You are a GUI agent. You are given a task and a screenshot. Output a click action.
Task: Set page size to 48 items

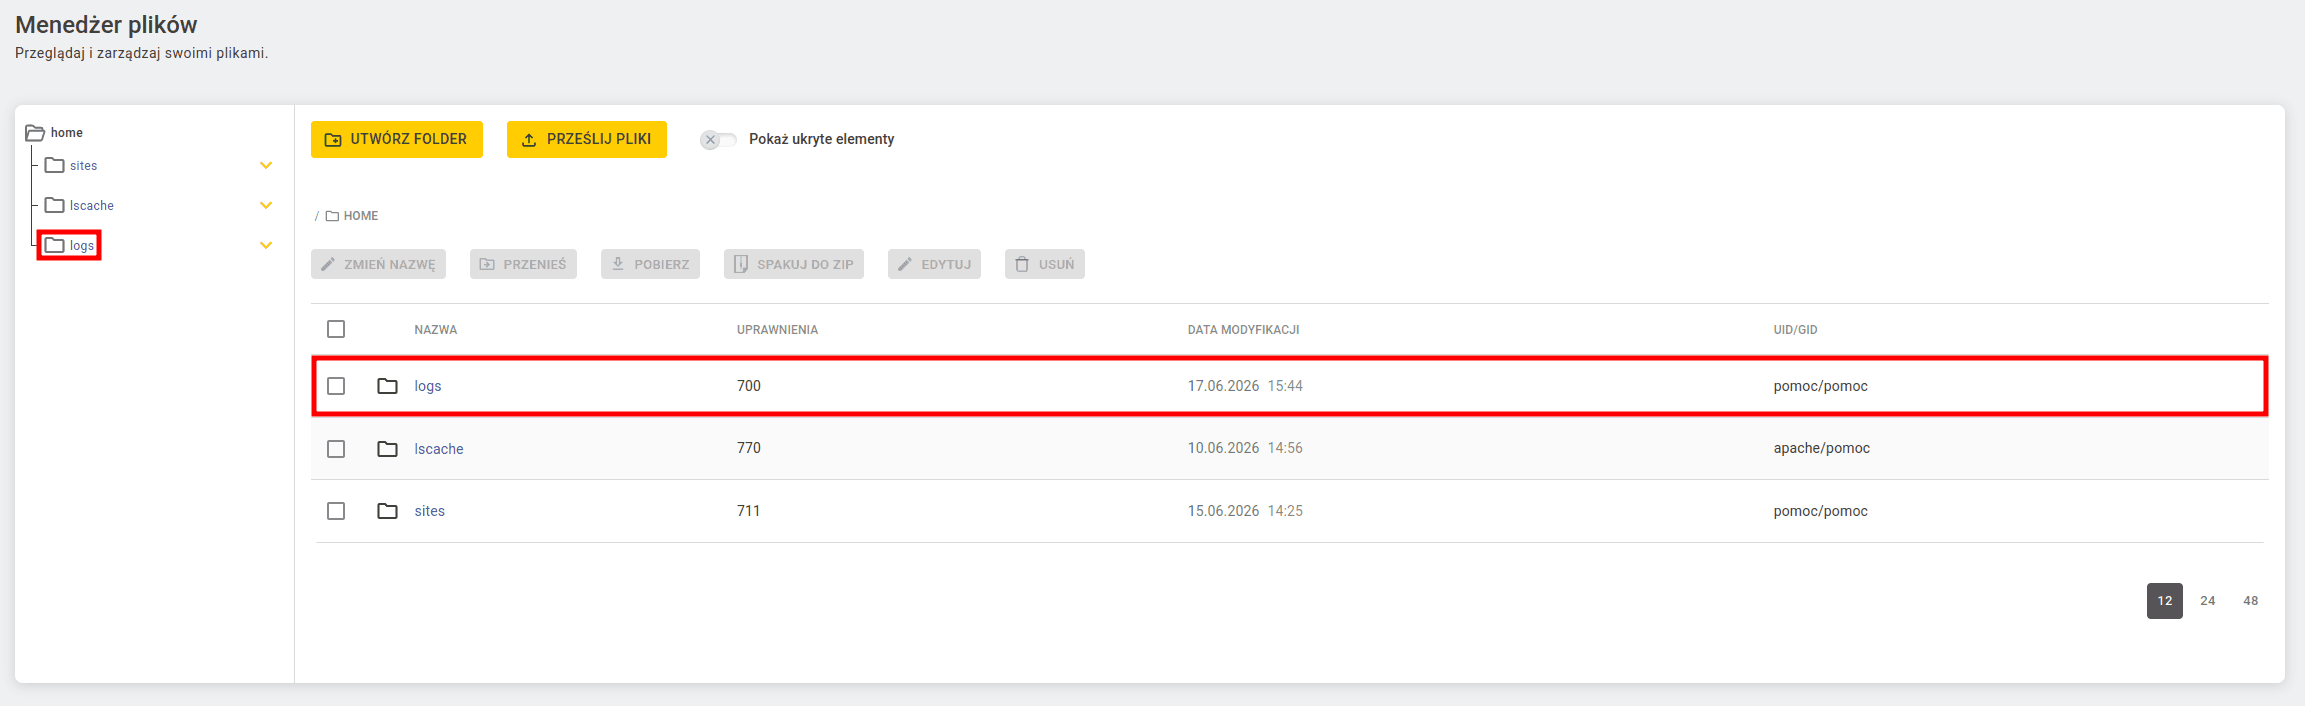(2251, 601)
